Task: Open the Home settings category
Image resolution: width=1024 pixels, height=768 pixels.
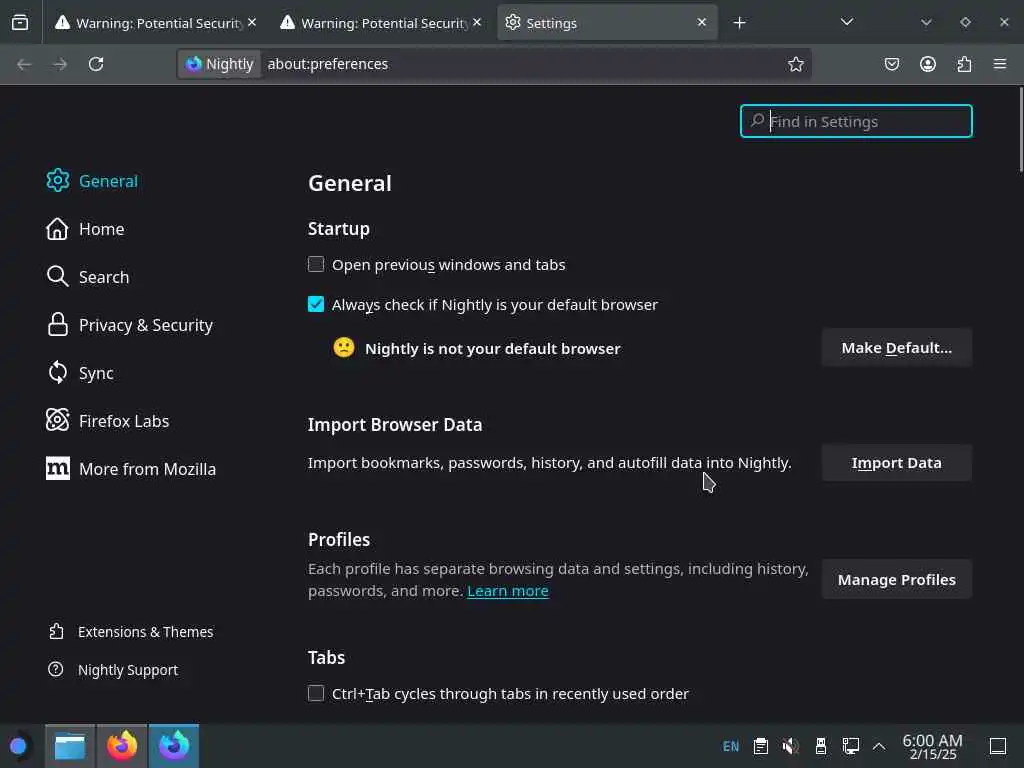Action: pyautogui.click(x=85, y=229)
